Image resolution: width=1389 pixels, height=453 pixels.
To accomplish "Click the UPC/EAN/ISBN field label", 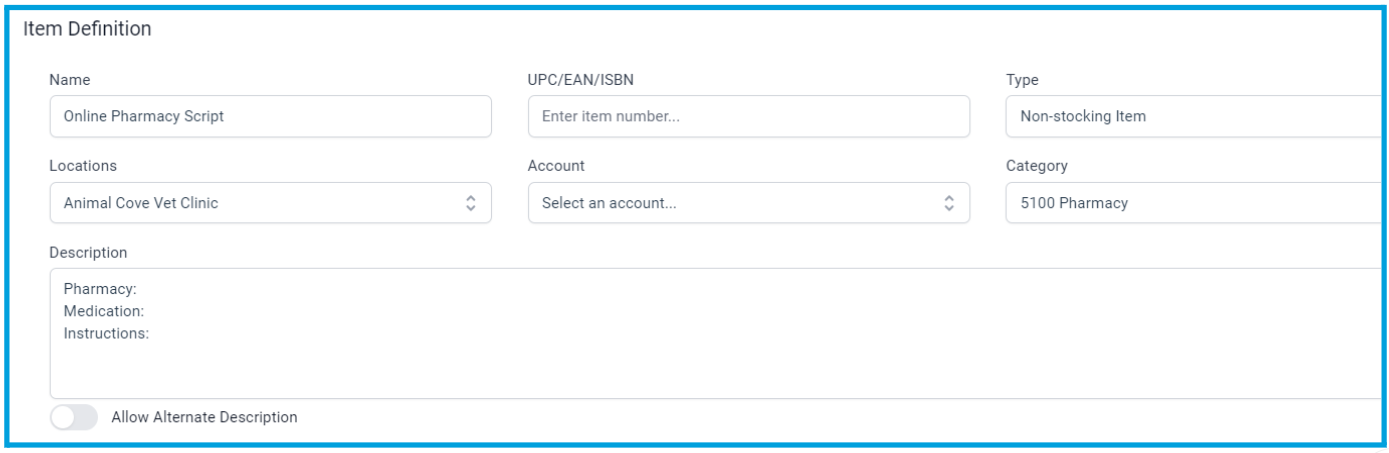I will [580, 80].
